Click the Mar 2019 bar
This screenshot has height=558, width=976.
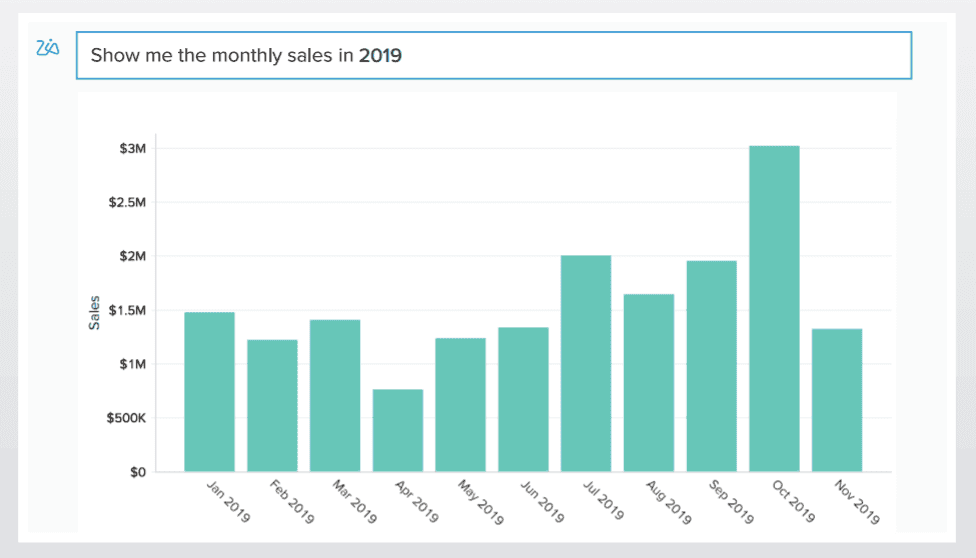[335, 395]
